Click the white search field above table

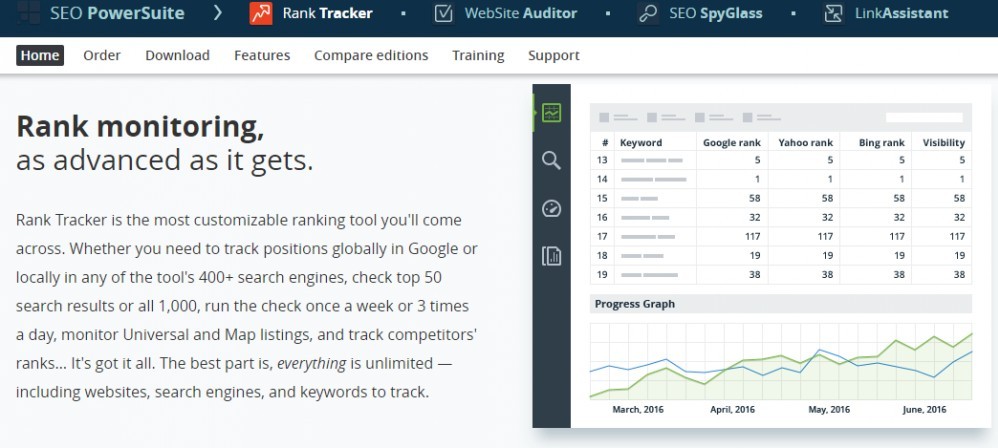(924, 118)
